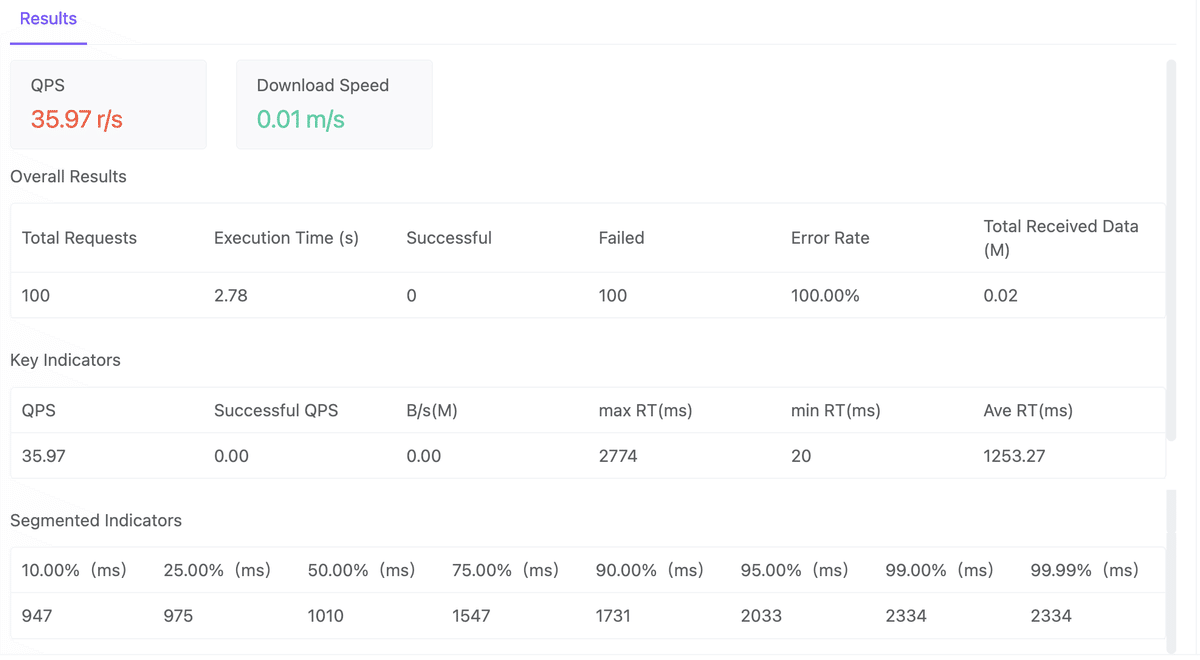This screenshot has height=660, width=1200.
Task: Click the 100.00% error rate value
Action: 825,296
